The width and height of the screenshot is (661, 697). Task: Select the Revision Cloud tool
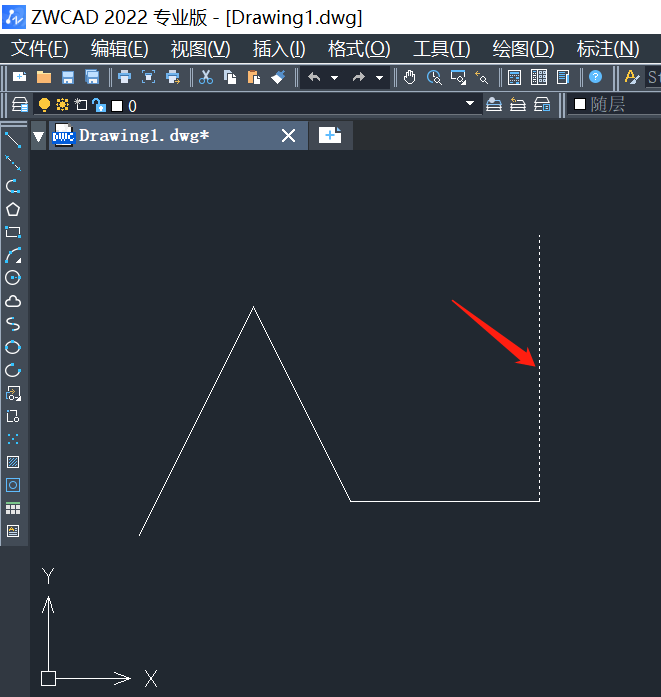point(13,301)
